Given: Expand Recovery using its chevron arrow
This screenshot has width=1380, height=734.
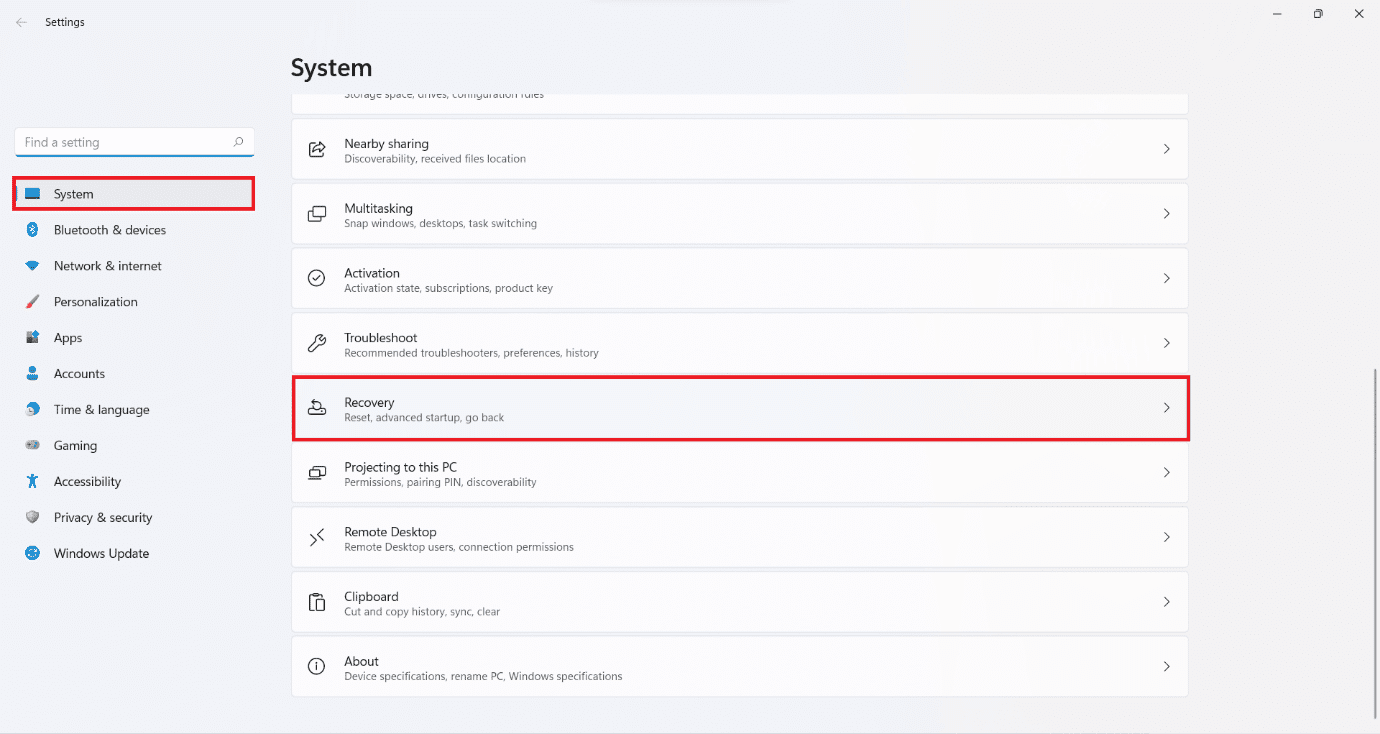Looking at the screenshot, I should (1166, 408).
